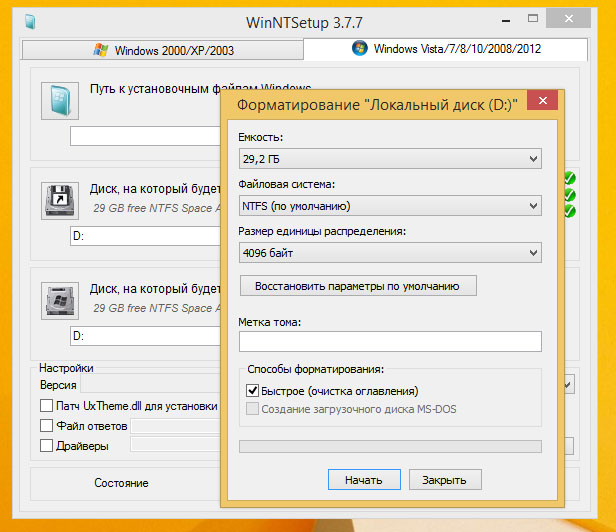Click the Windows XP flag icon on first tab

[101, 50]
